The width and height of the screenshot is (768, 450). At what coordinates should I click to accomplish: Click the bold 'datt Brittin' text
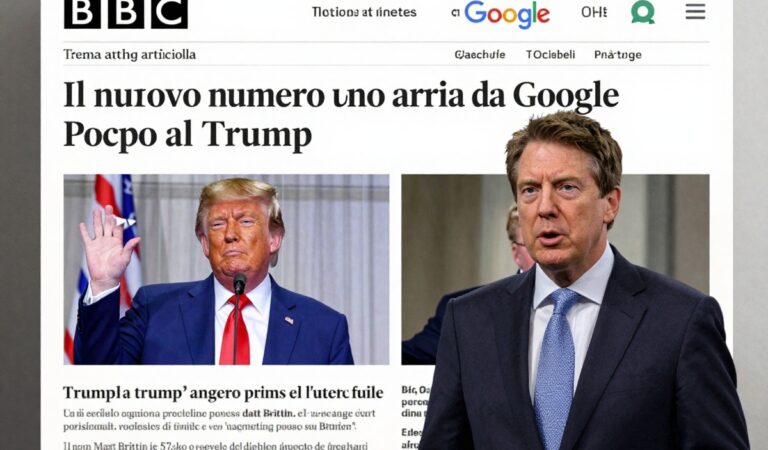[269, 413]
